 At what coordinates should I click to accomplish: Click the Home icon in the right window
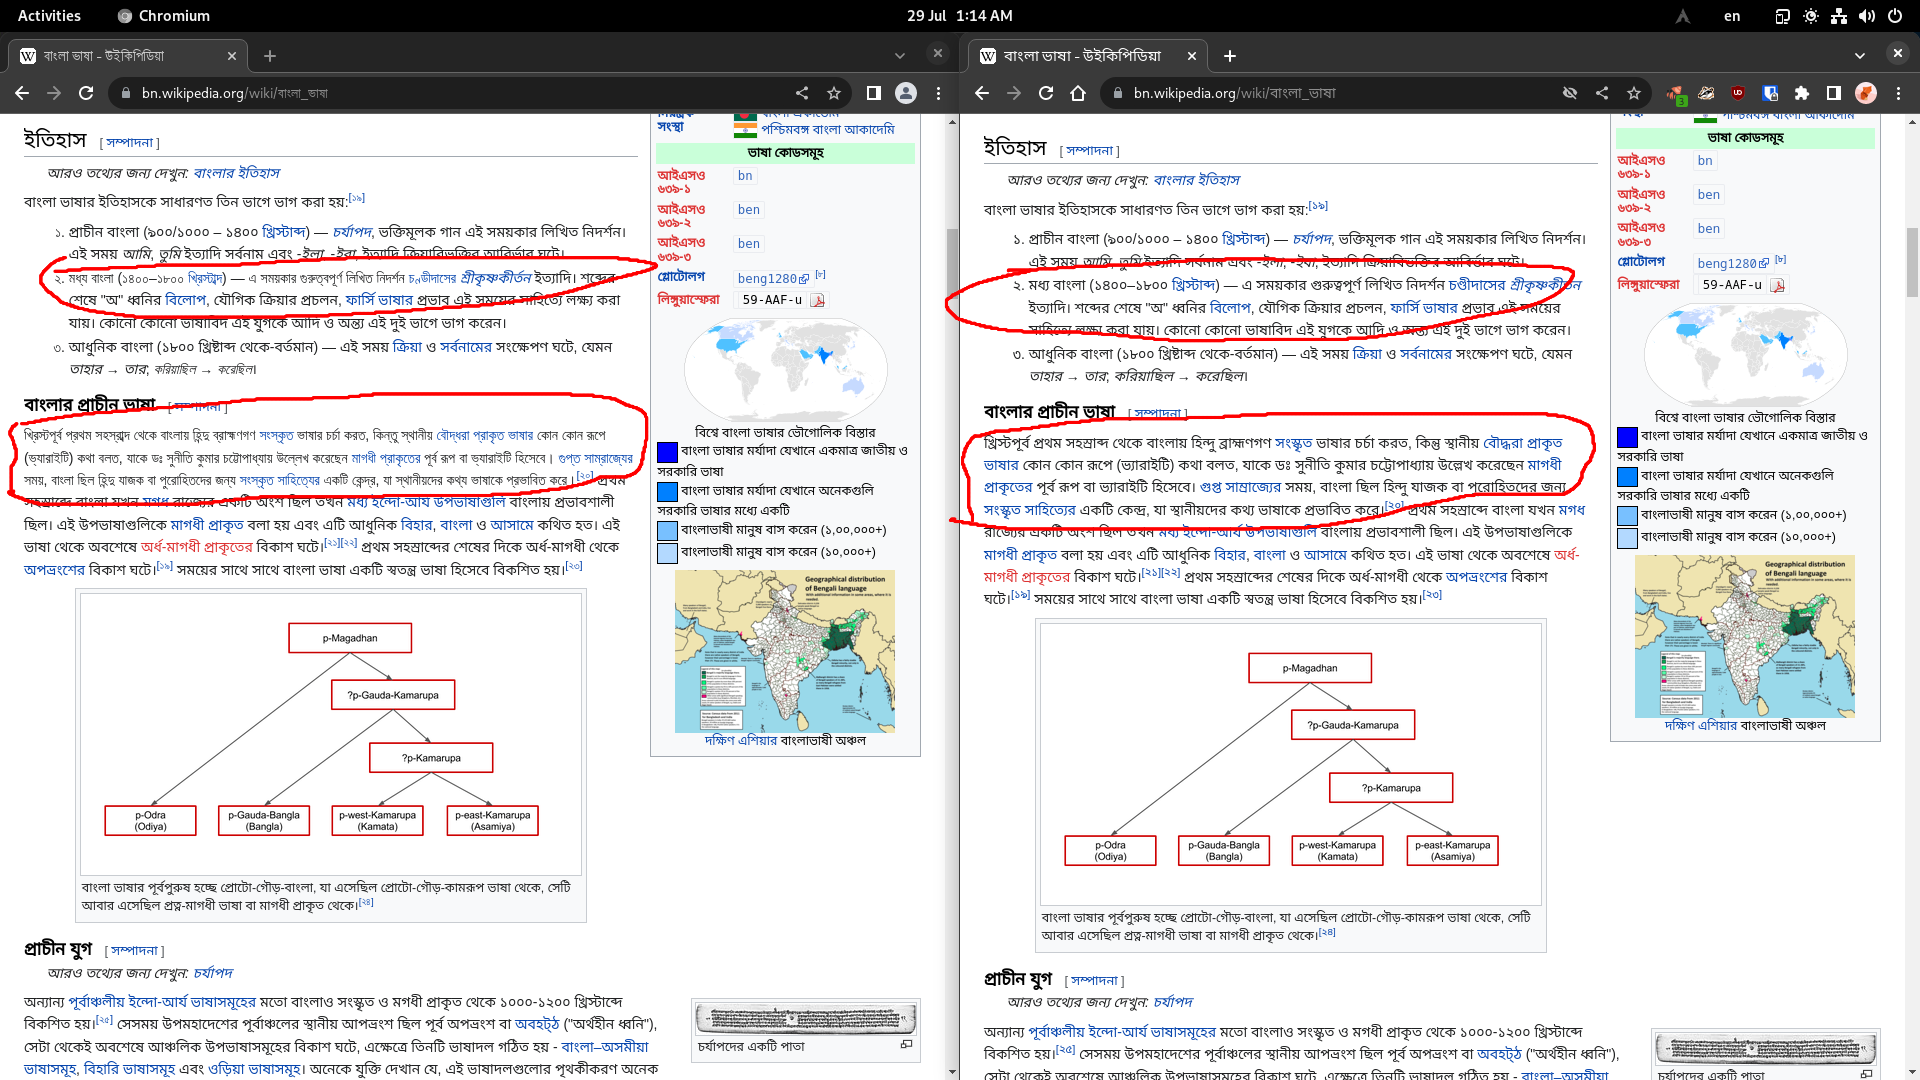point(1078,93)
